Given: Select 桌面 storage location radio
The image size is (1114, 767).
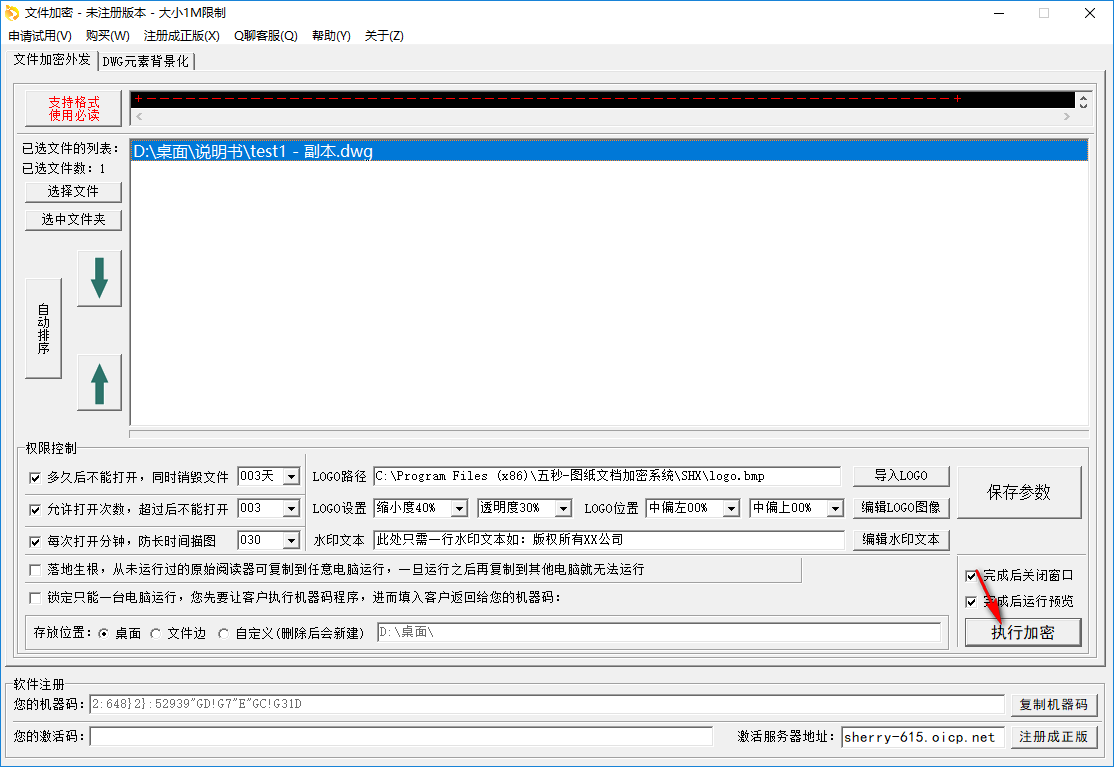Looking at the screenshot, I should coord(104,633).
